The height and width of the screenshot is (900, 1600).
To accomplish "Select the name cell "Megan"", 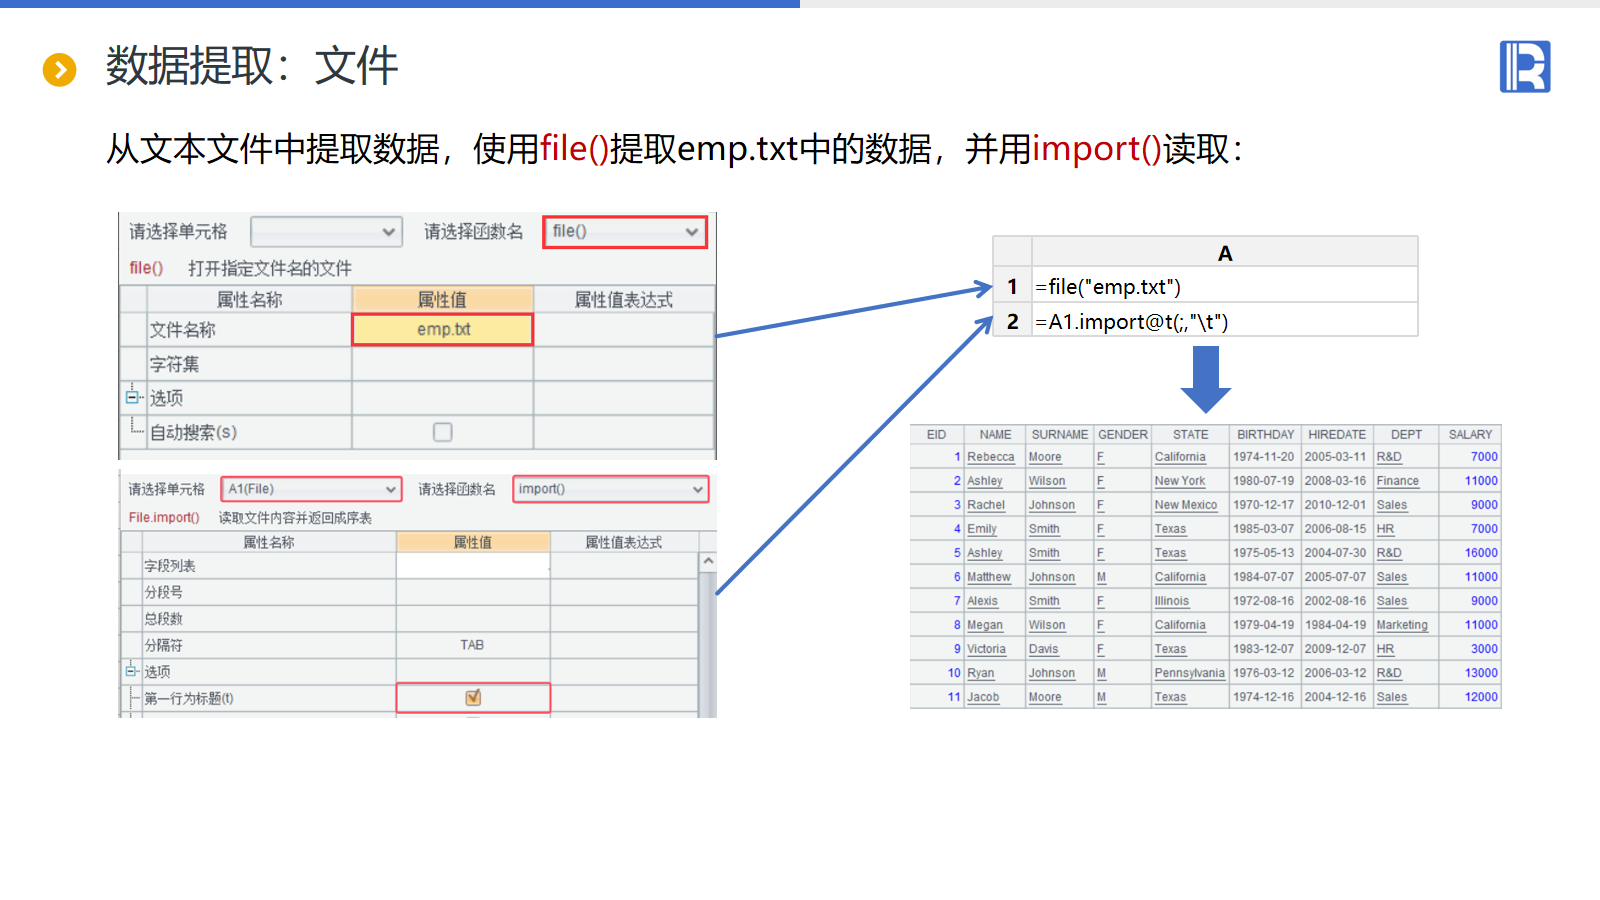I will click(995, 625).
